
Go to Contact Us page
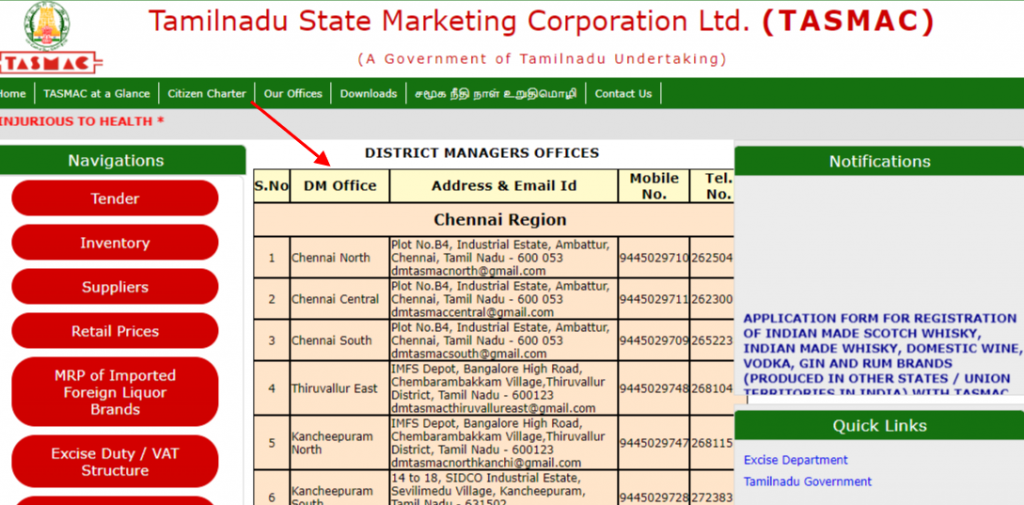click(623, 93)
